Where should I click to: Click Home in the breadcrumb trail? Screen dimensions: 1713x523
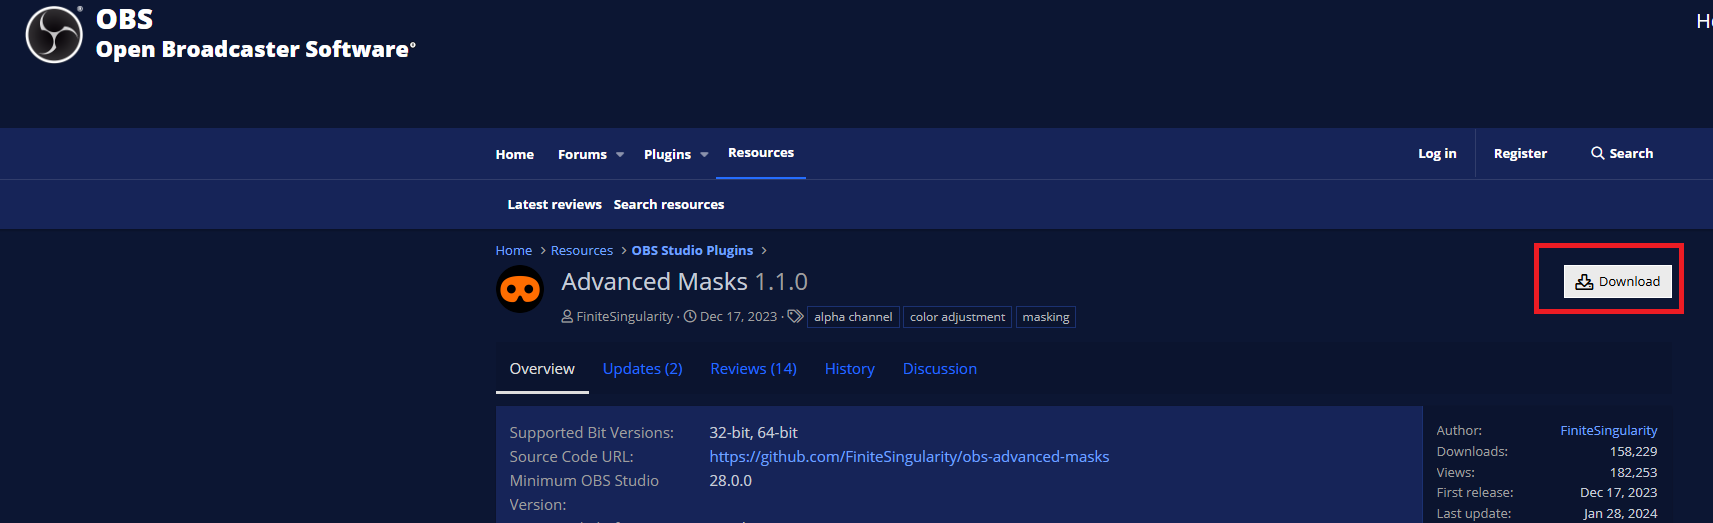click(x=514, y=250)
